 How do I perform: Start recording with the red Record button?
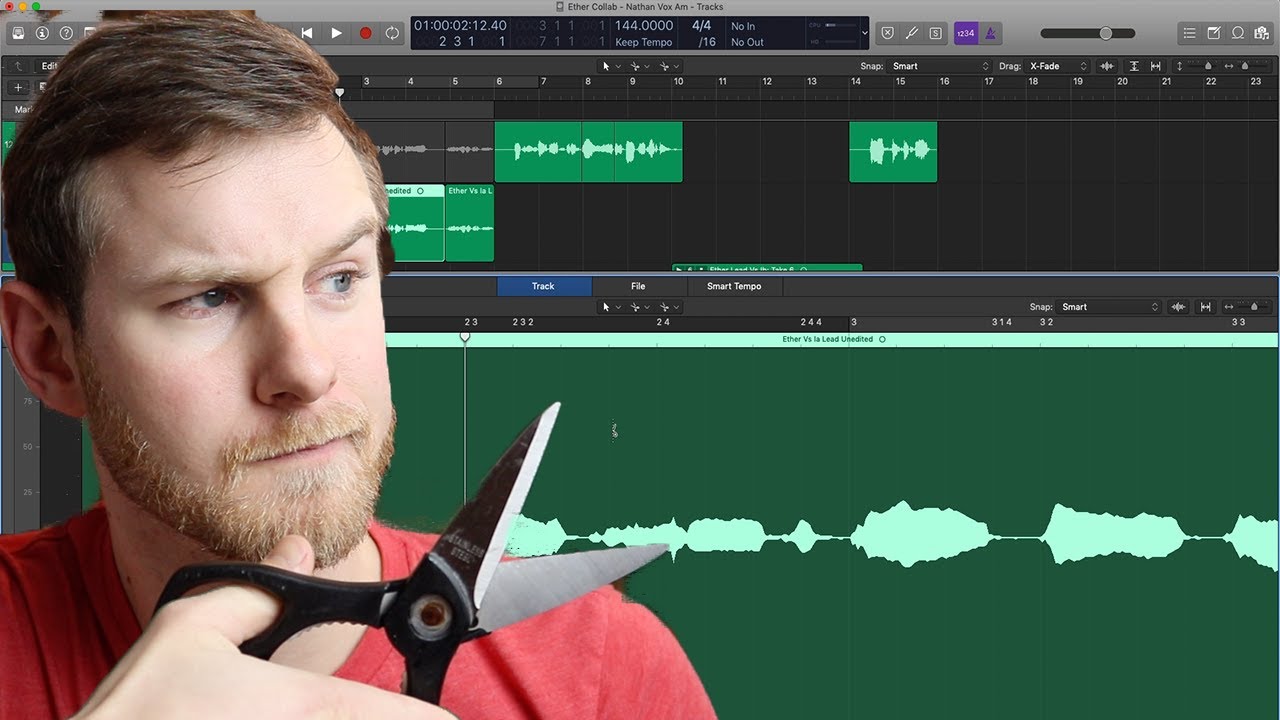pos(365,33)
